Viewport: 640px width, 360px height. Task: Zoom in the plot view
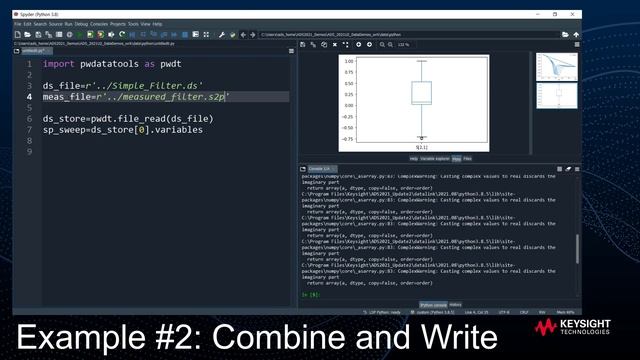(x=391, y=44)
